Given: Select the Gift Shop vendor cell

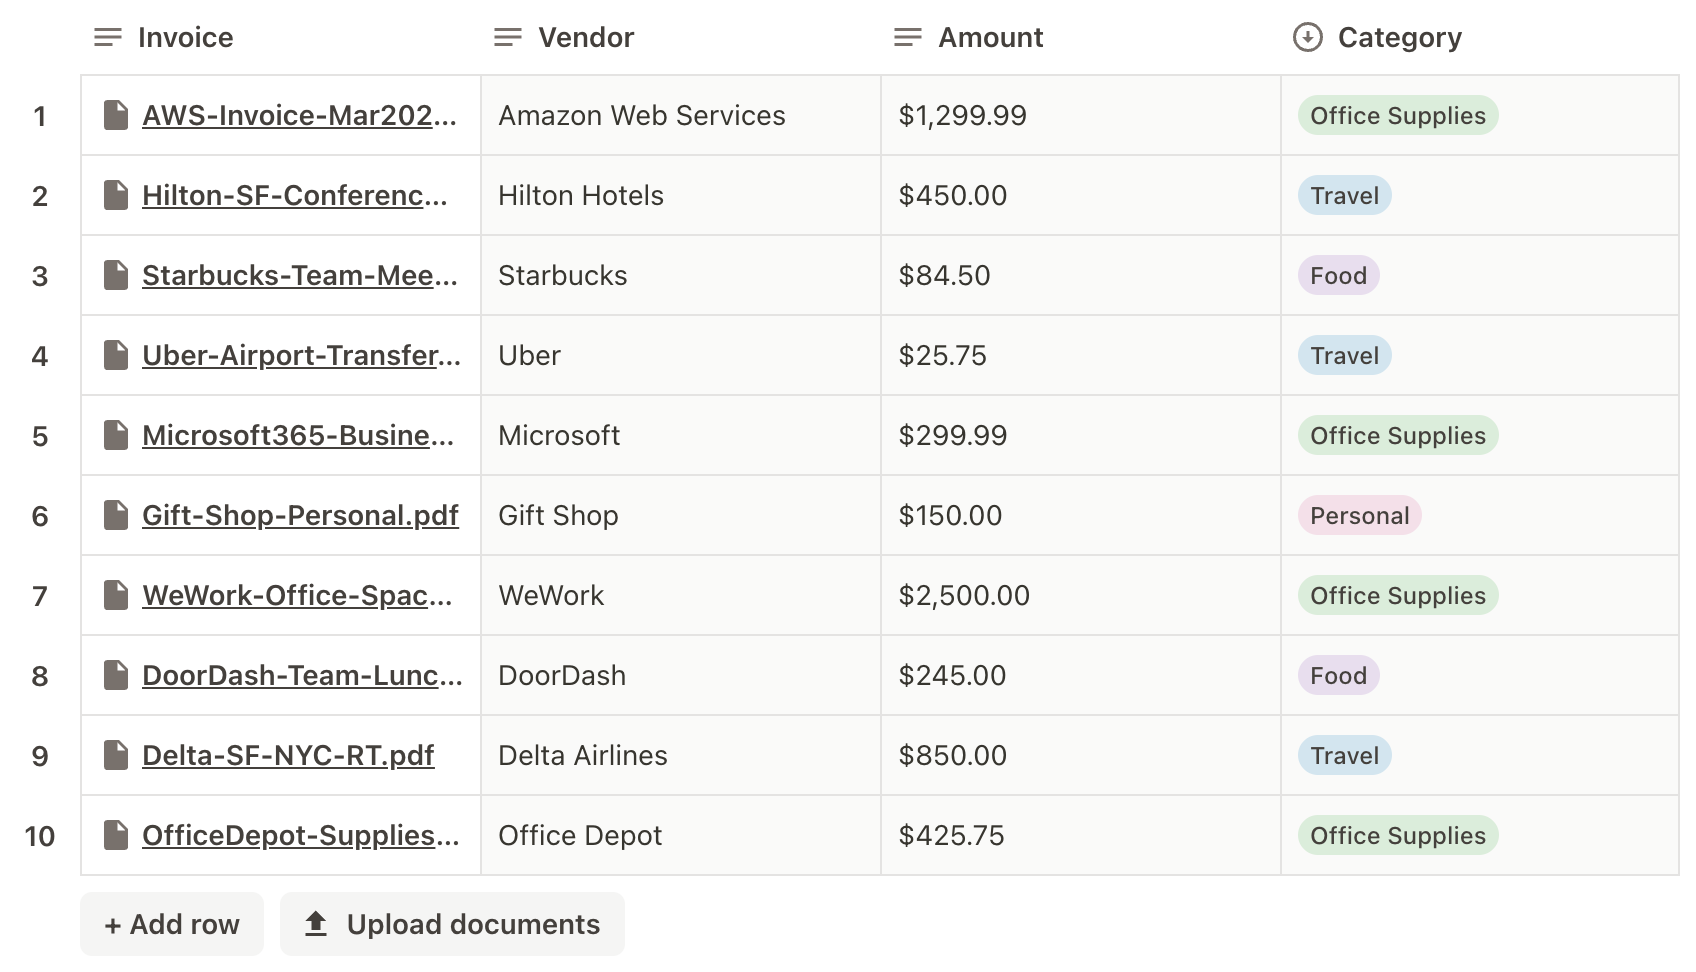Looking at the screenshot, I should (x=681, y=515).
